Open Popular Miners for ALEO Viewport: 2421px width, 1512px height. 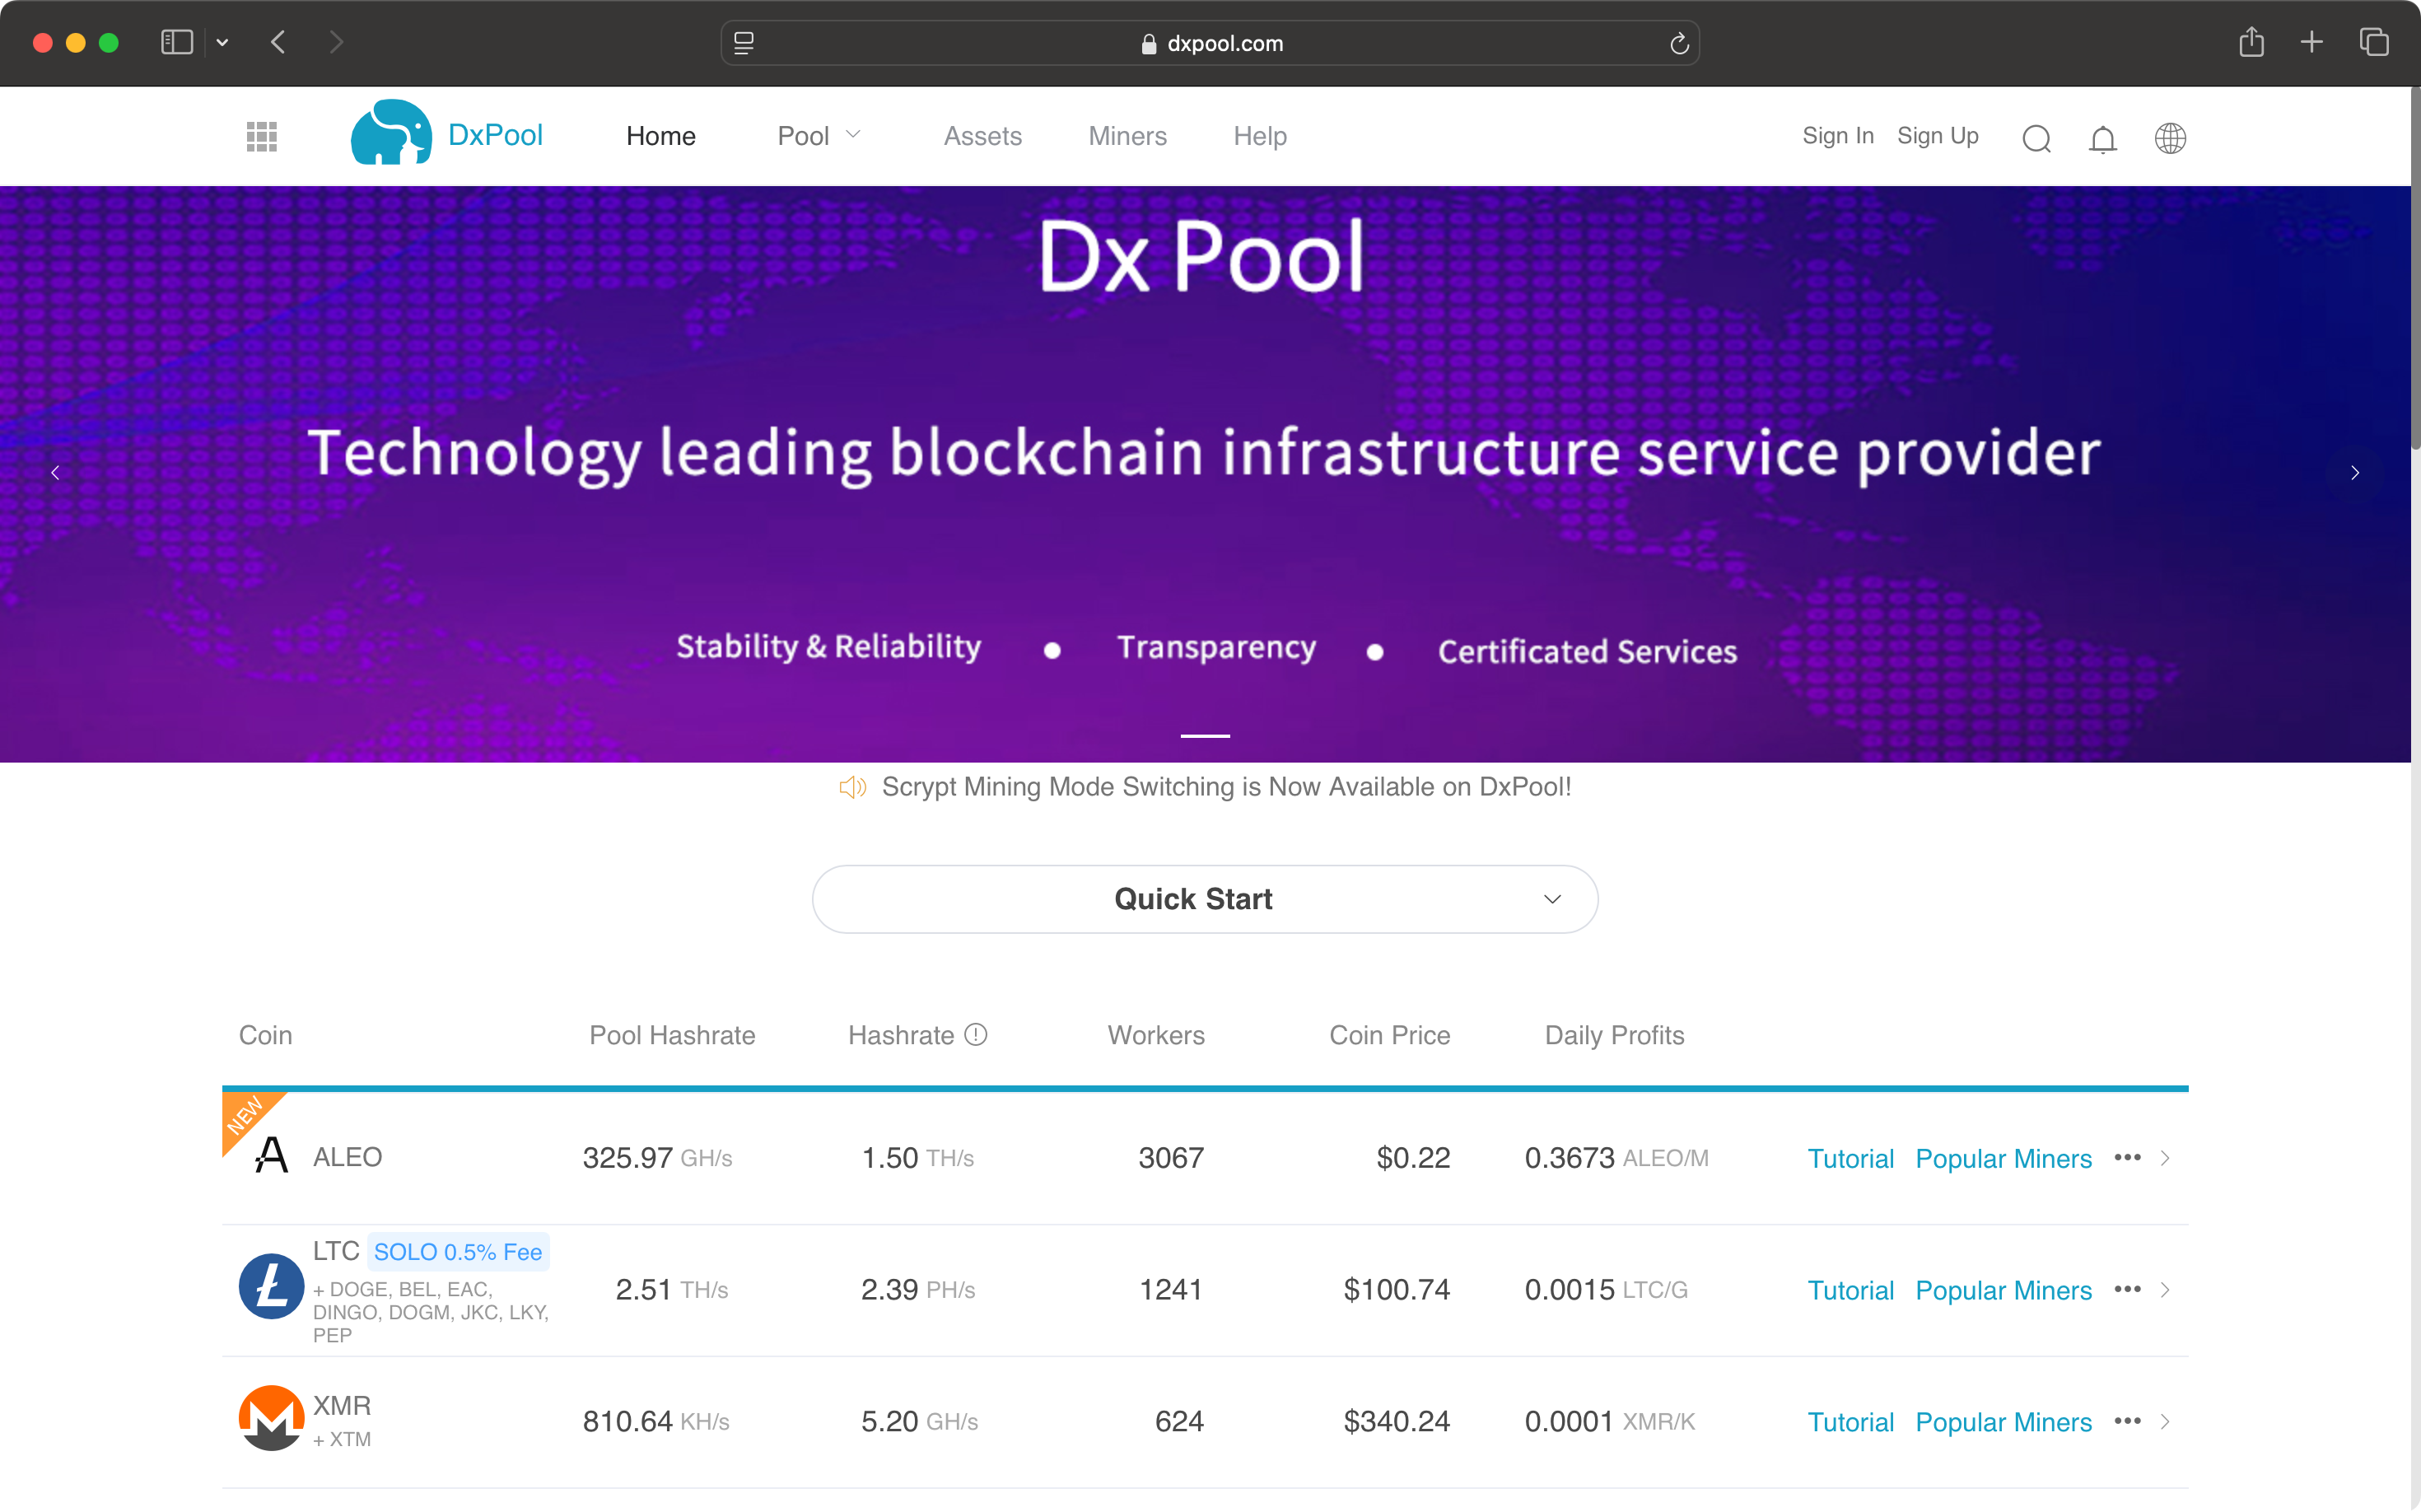point(2003,1158)
